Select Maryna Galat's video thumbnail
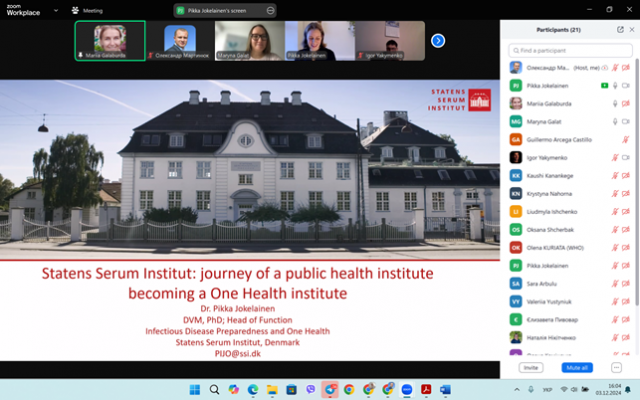 click(250, 41)
